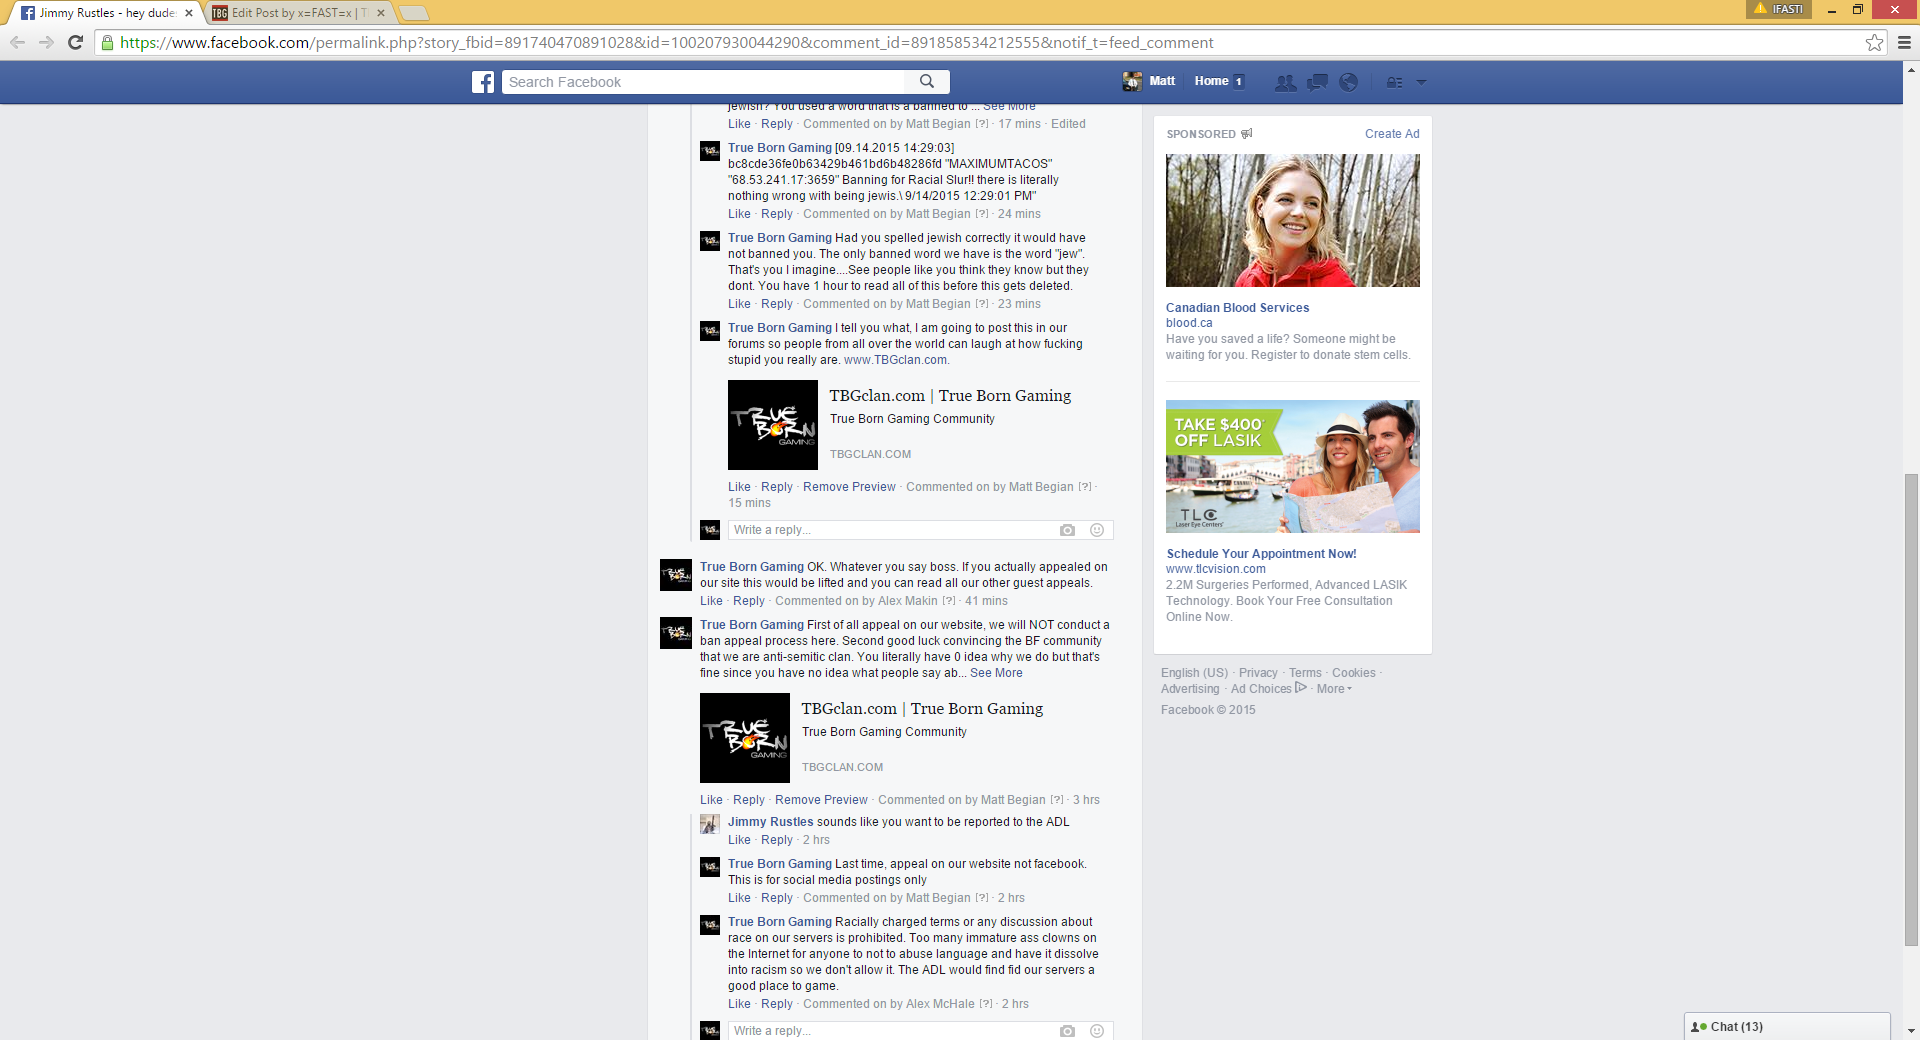Viewport: 1920px width, 1040px height.
Task: Open the Terms footer link
Action: 1305,673
